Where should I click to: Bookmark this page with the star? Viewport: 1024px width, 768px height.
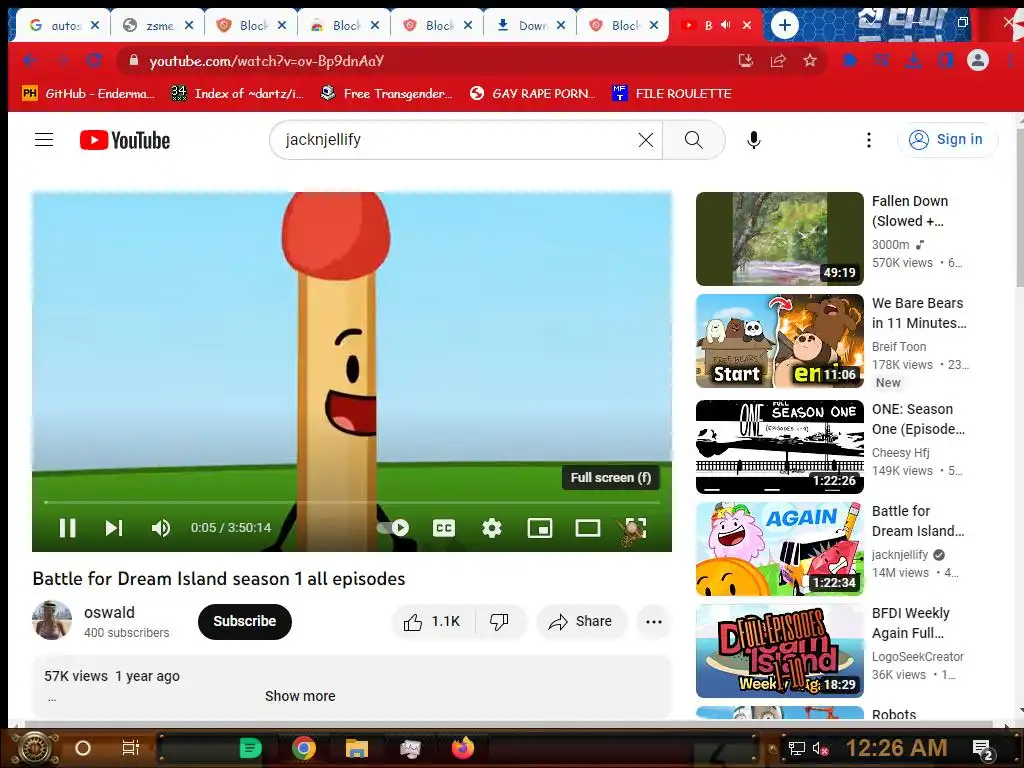pos(810,61)
